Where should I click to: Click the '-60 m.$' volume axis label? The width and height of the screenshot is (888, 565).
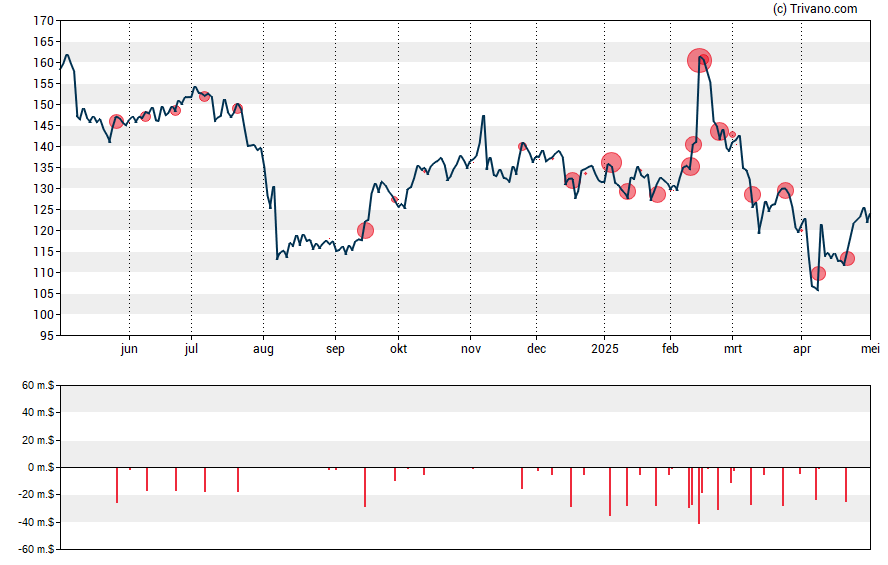pyautogui.click(x=36, y=549)
